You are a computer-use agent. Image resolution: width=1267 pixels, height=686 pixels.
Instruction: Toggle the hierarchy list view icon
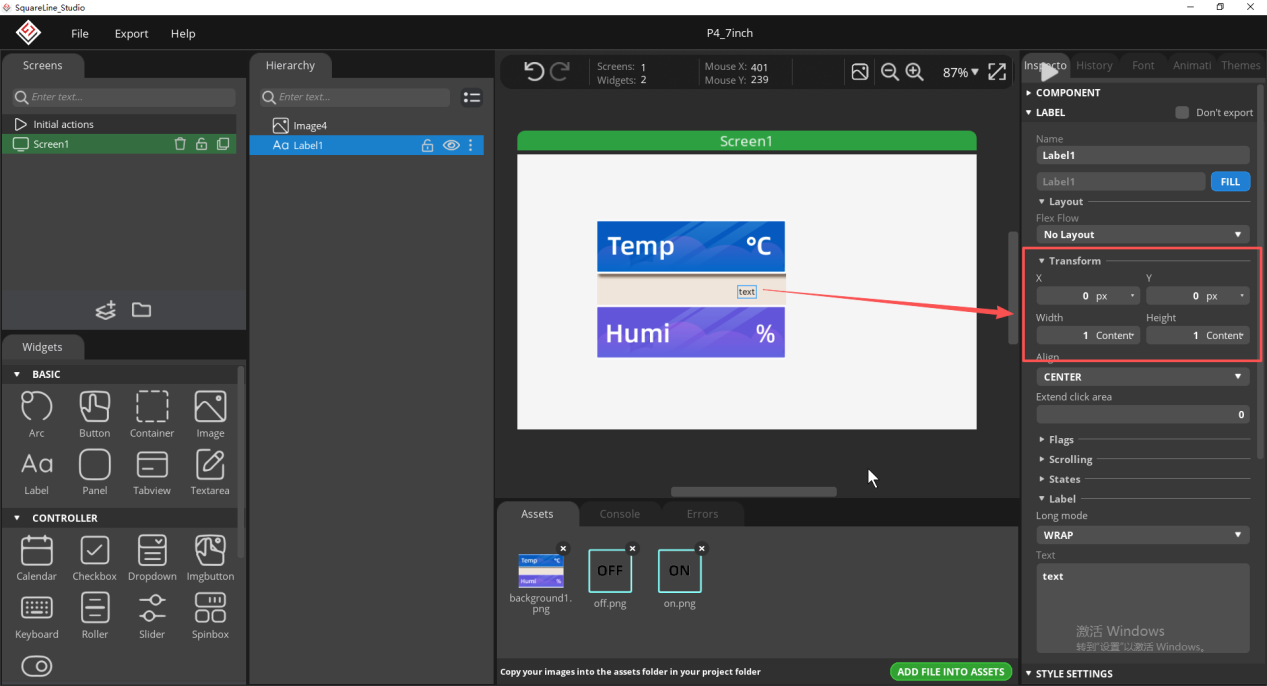(472, 97)
